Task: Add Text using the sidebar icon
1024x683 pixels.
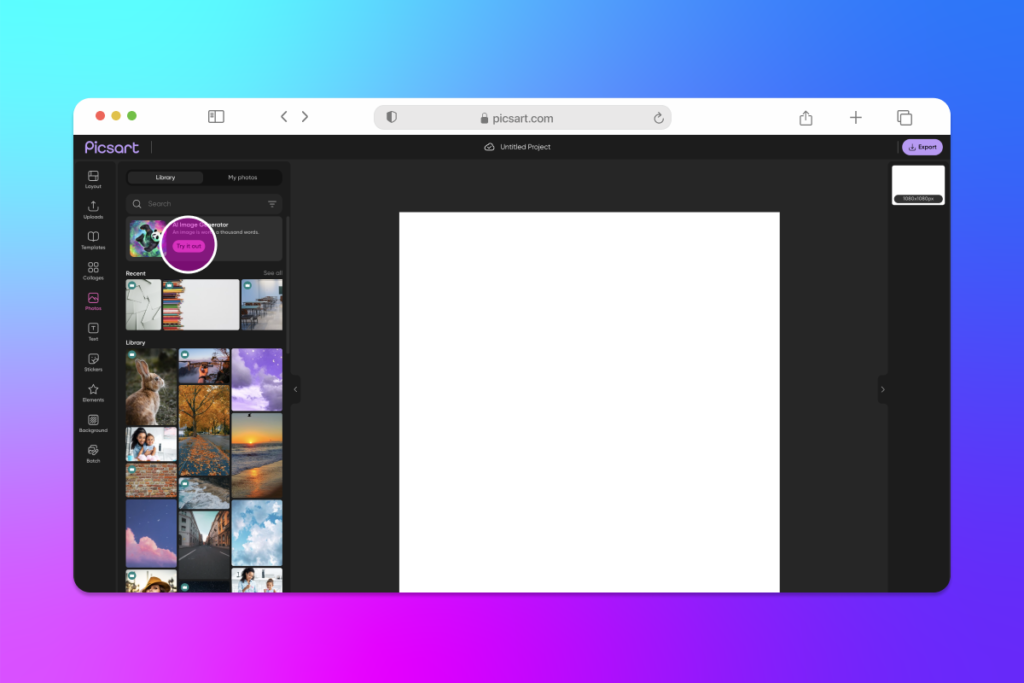Action: pos(92,331)
